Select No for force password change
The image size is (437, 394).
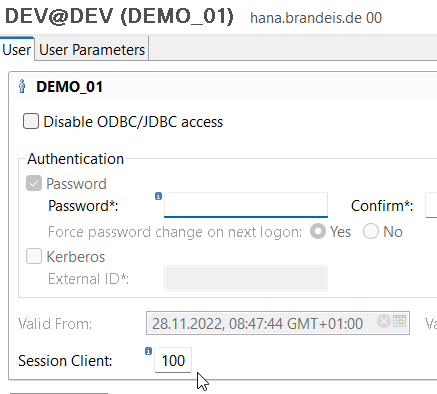[371, 231]
